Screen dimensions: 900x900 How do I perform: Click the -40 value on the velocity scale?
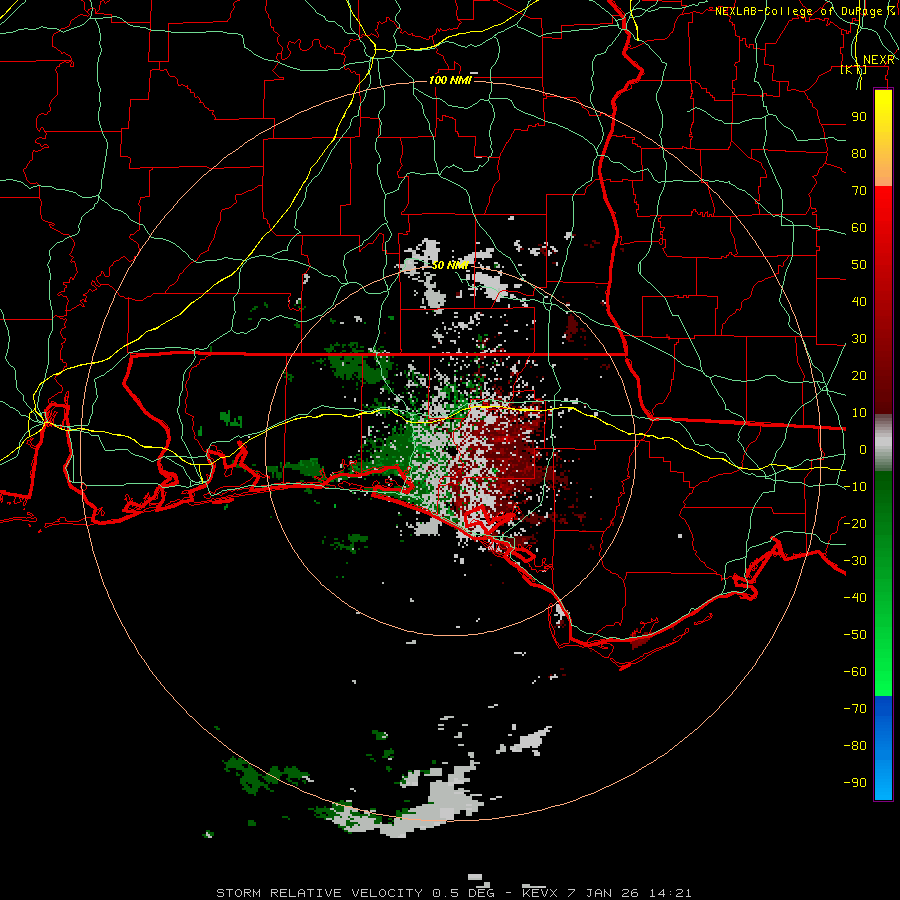(855, 598)
